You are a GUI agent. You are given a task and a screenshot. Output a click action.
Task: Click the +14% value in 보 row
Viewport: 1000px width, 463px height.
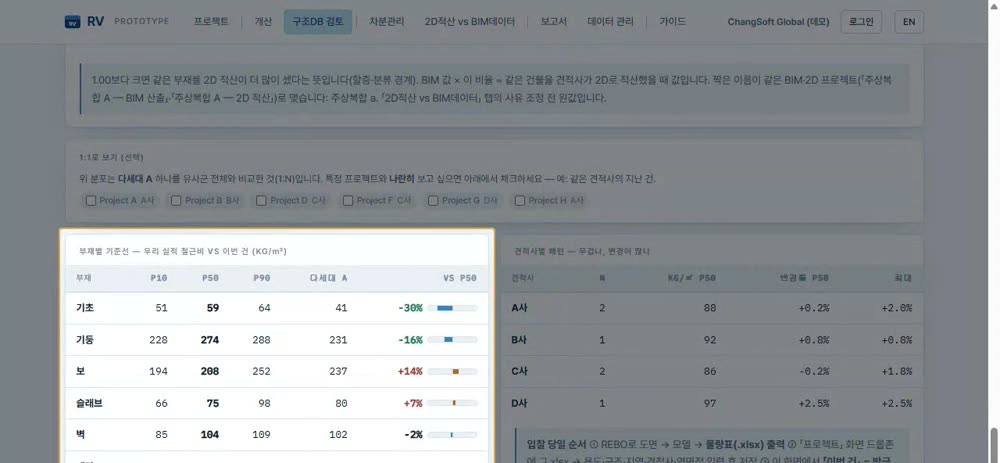[410, 371]
